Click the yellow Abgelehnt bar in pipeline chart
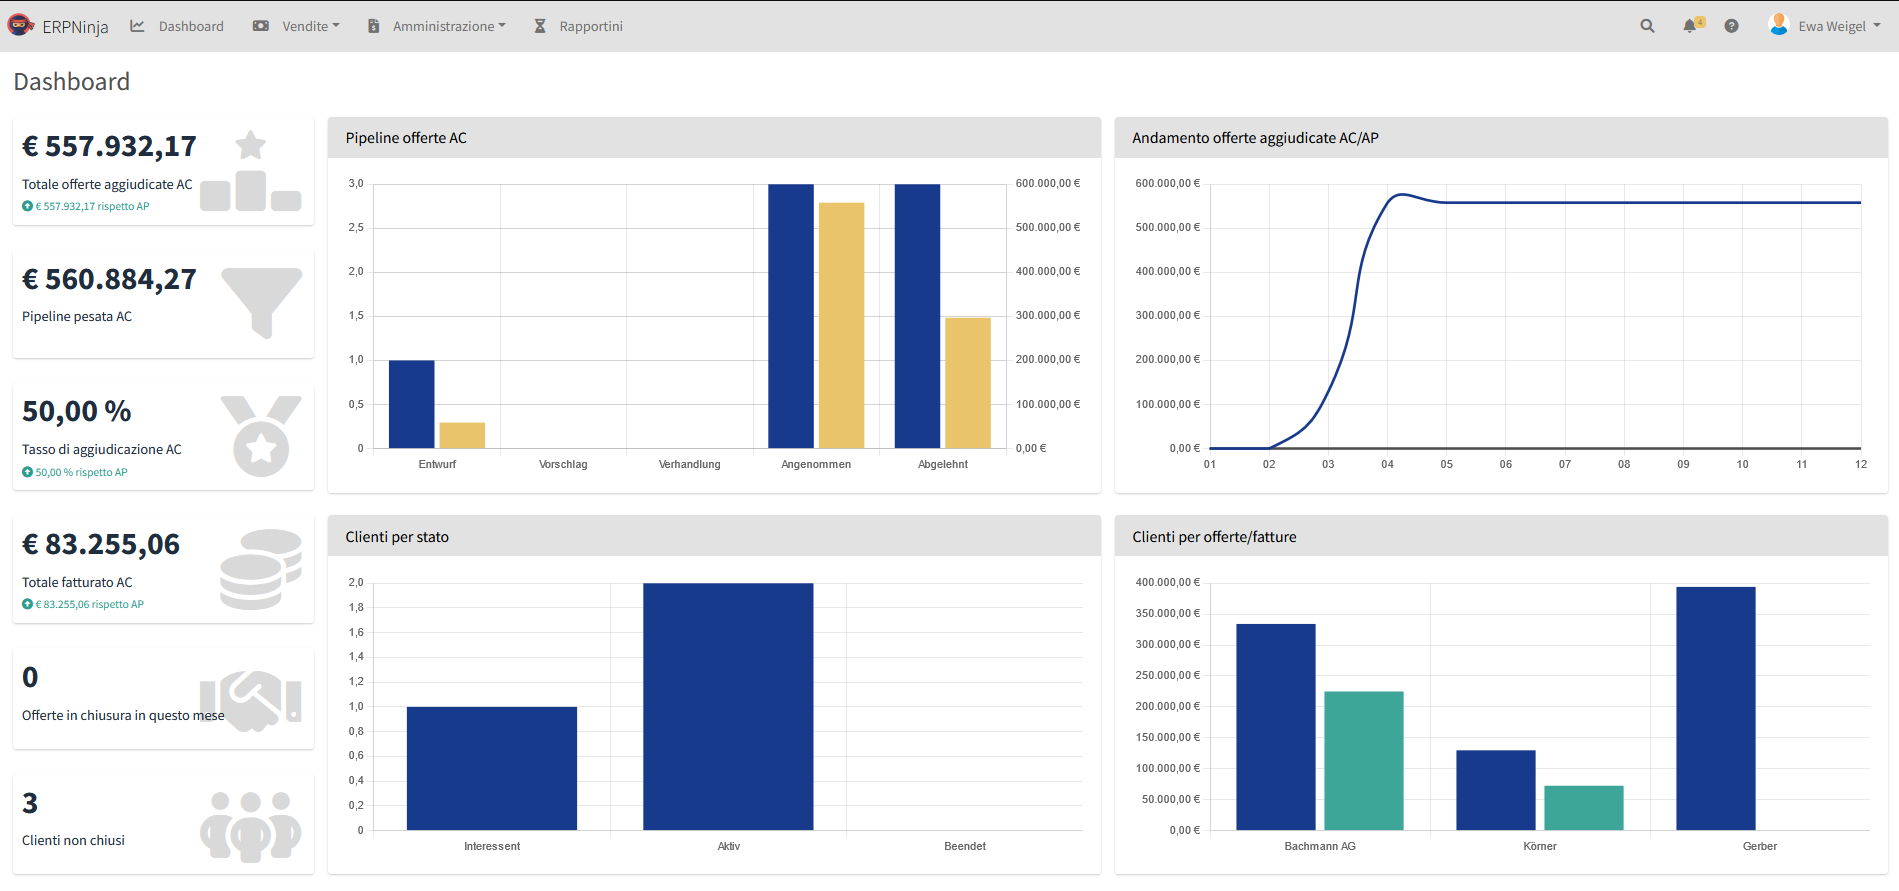This screenshot has height=891, width=1899. (968, 383)
